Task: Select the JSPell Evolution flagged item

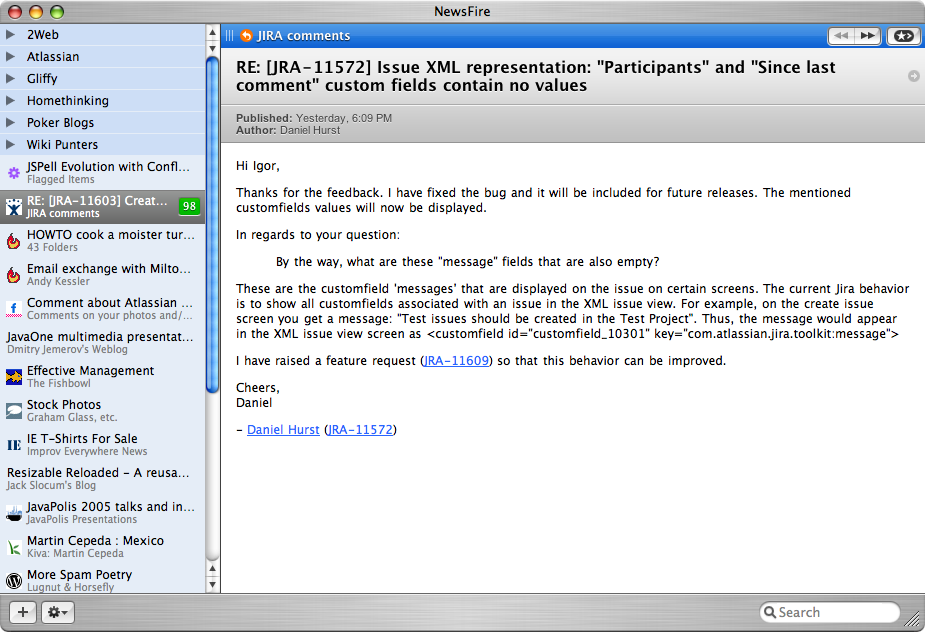Action: tap(103, 173)
